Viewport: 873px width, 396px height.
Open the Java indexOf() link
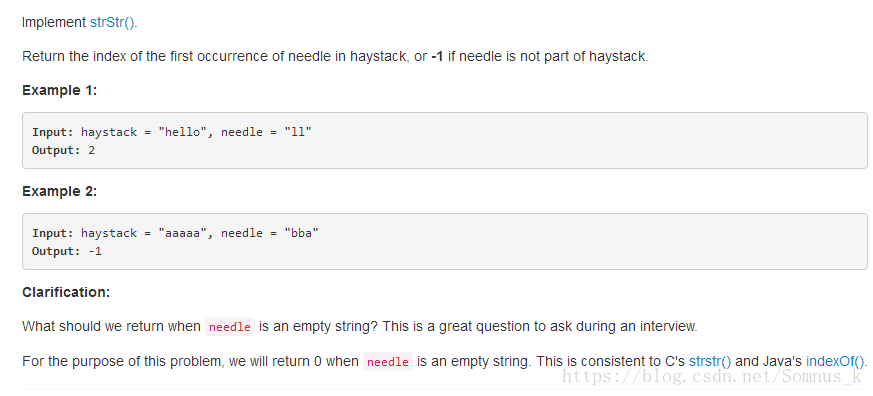click(836, 361)
